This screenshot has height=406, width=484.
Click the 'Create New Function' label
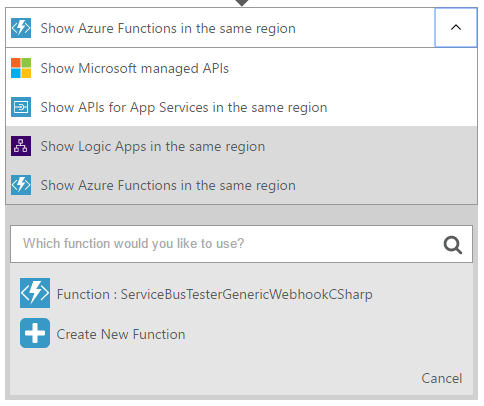[x=121, y=334]
